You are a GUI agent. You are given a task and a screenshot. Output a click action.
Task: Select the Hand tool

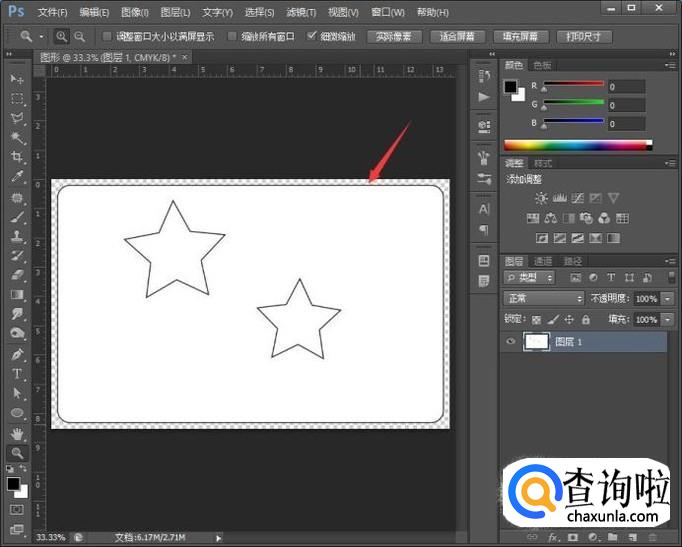click(17, 433)
